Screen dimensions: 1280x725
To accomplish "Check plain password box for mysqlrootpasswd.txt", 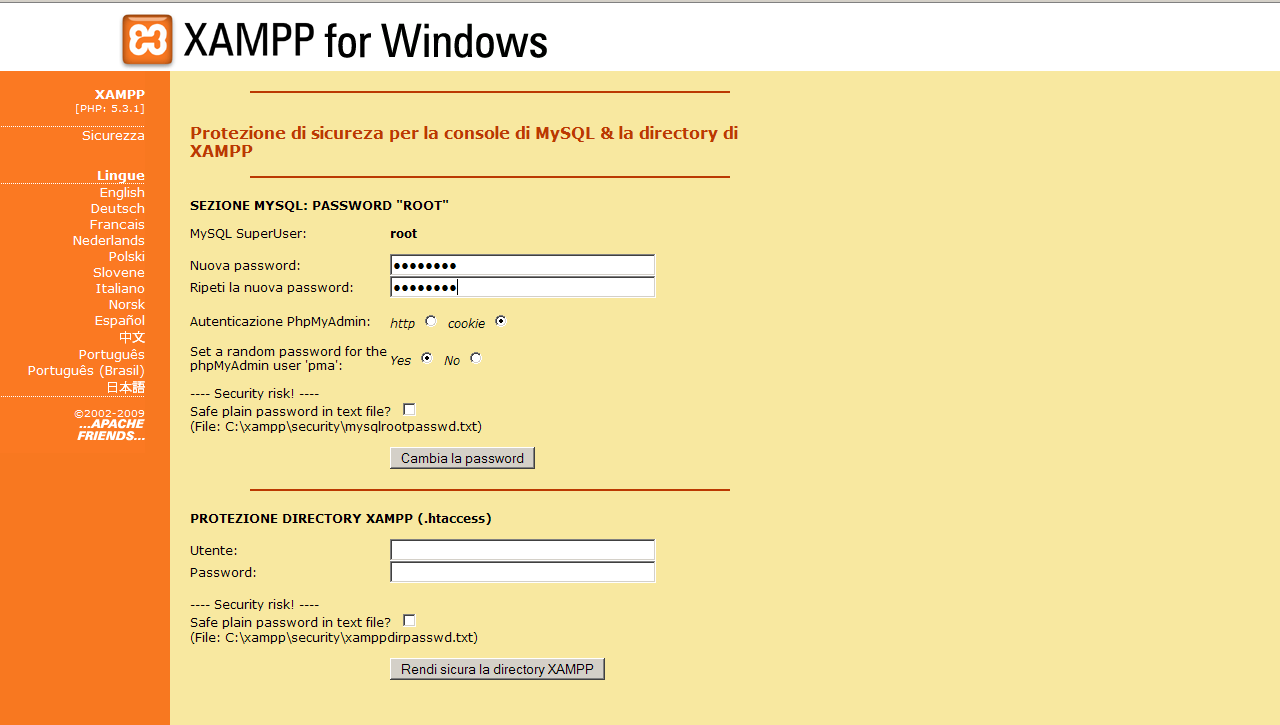I will pos(409,409).
